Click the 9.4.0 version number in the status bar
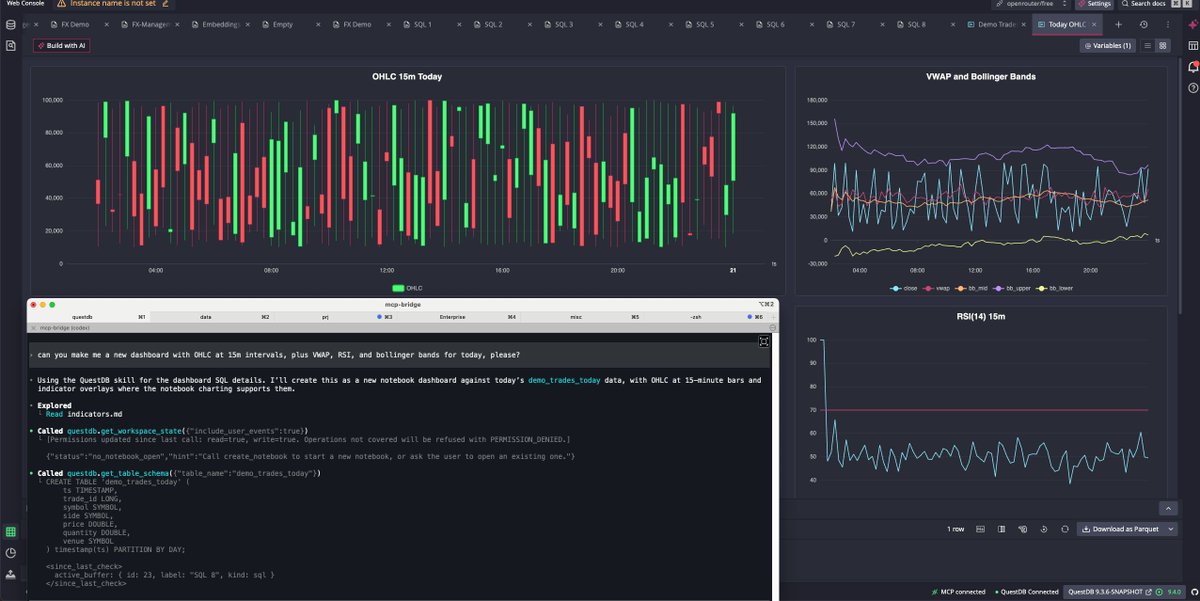Screen dimensions: 1200x601 pyautogui.click(x=1175, y=592)
